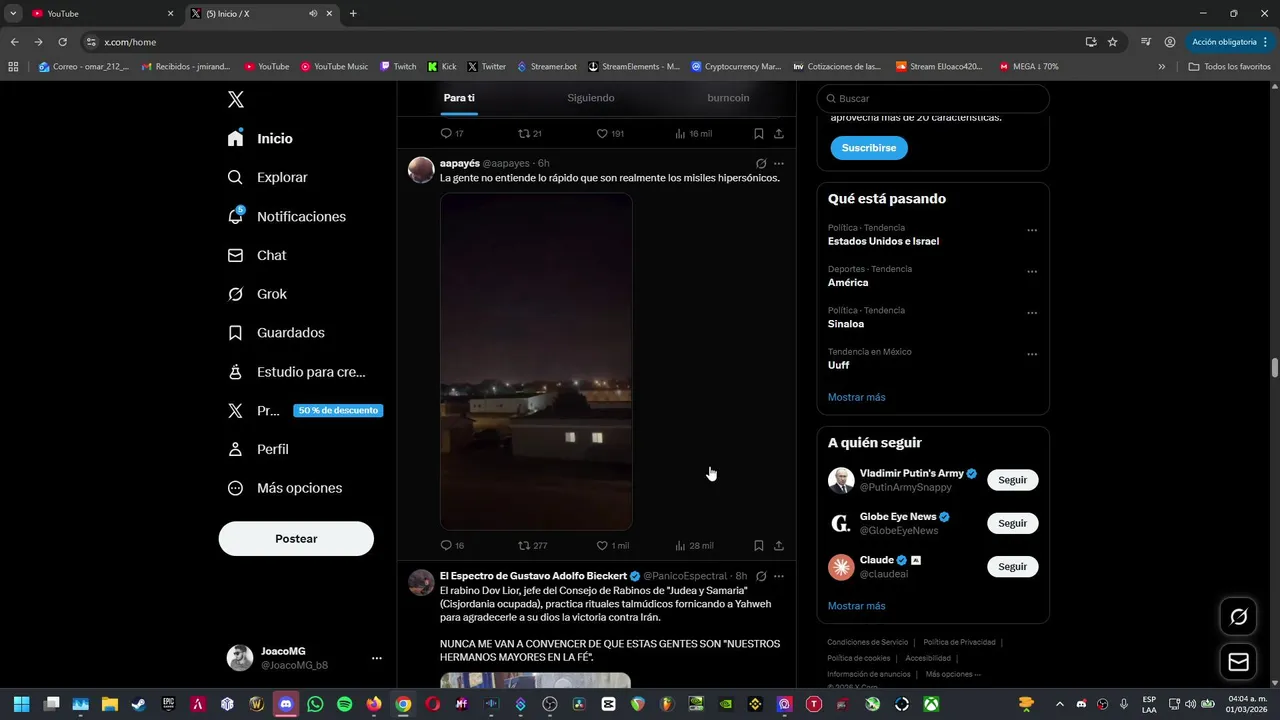Open Twitch bookmark in bookmarks bar

[398, 67]
